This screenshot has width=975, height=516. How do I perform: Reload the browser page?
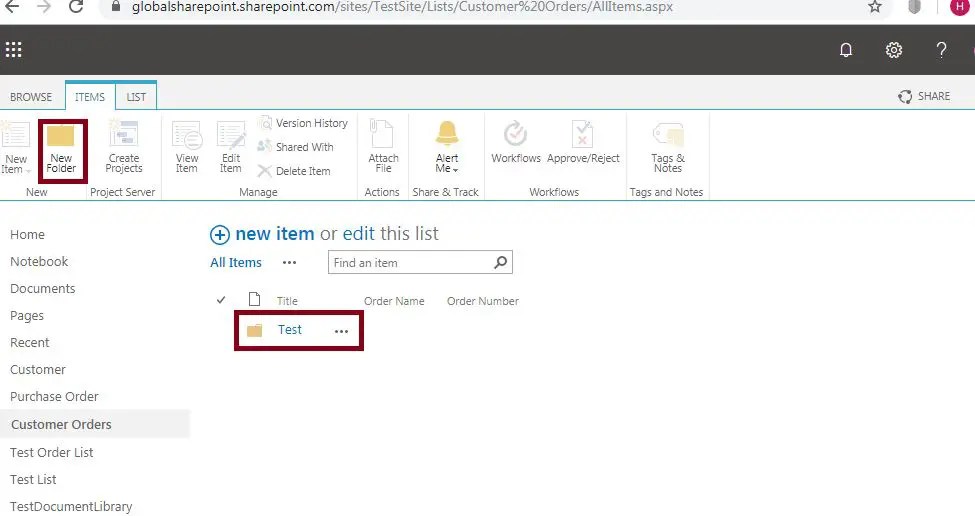(76, 7)
